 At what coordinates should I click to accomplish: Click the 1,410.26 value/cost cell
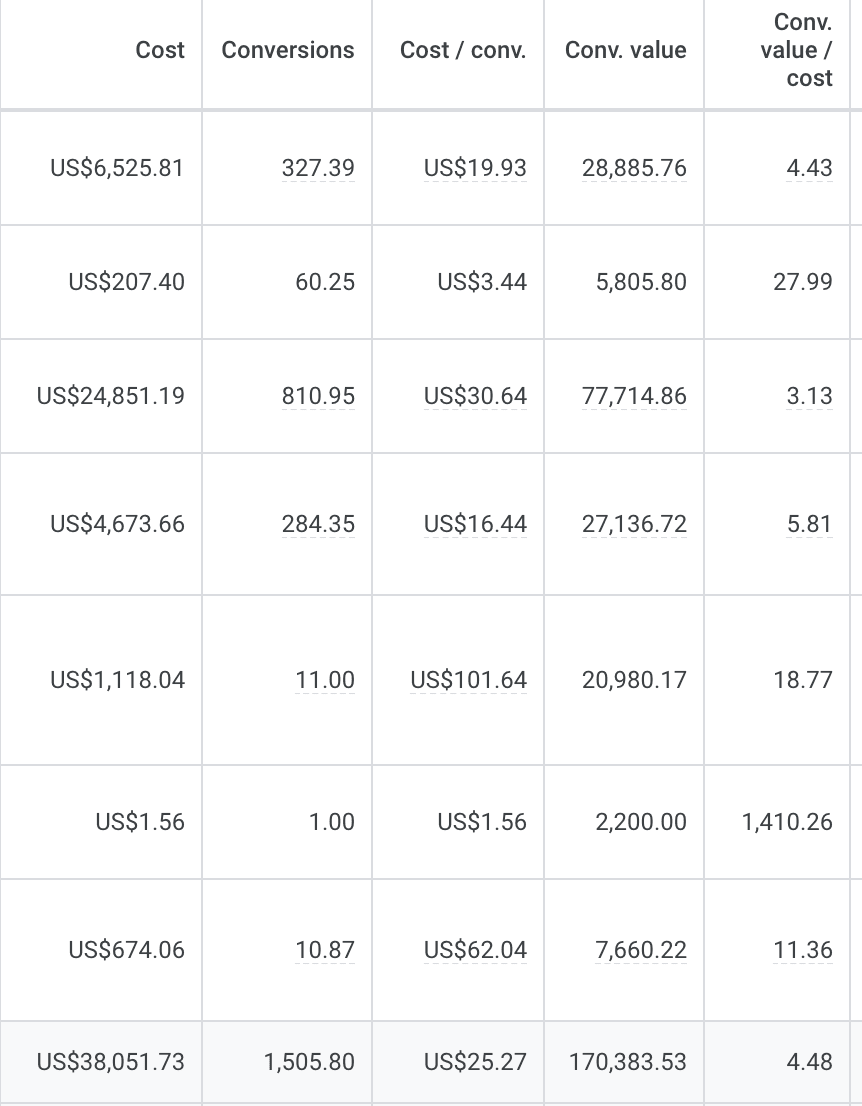pos(787,822)
